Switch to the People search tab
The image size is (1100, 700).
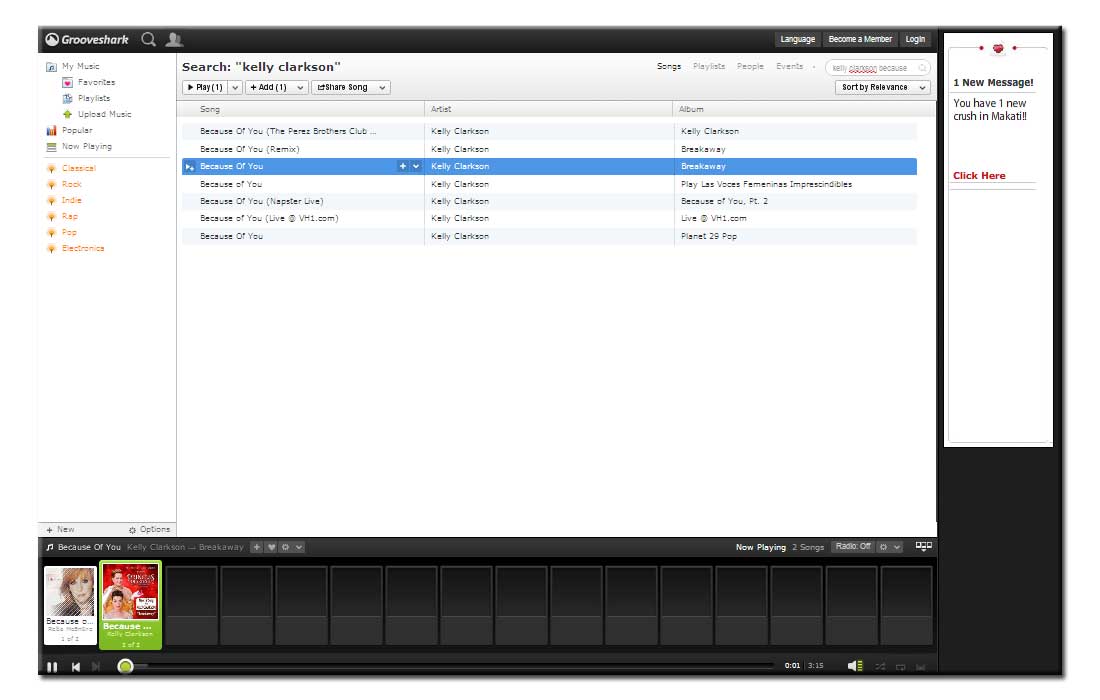point(750,67)
